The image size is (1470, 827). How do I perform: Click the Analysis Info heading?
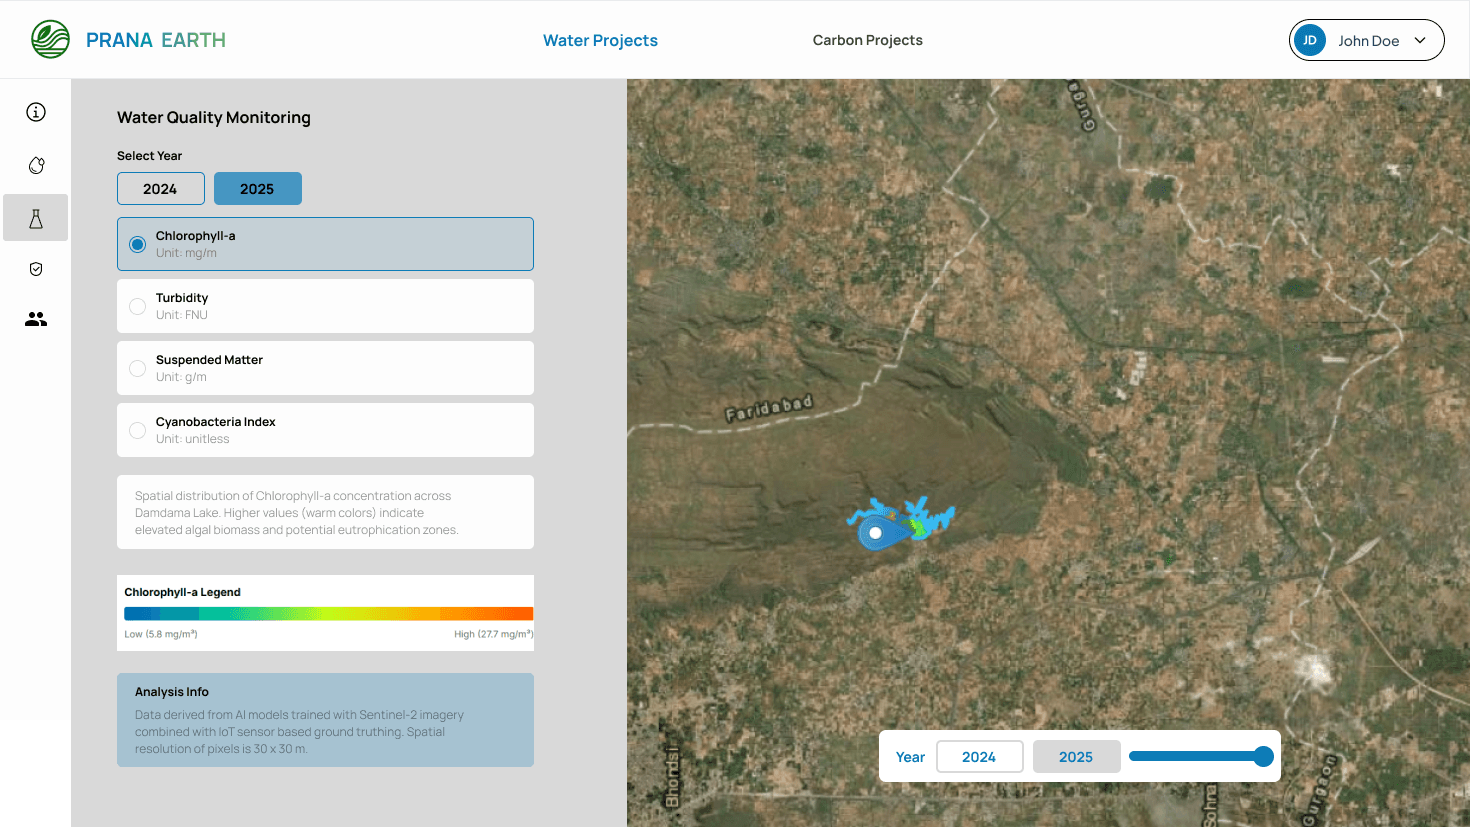[x=172, y=692]
